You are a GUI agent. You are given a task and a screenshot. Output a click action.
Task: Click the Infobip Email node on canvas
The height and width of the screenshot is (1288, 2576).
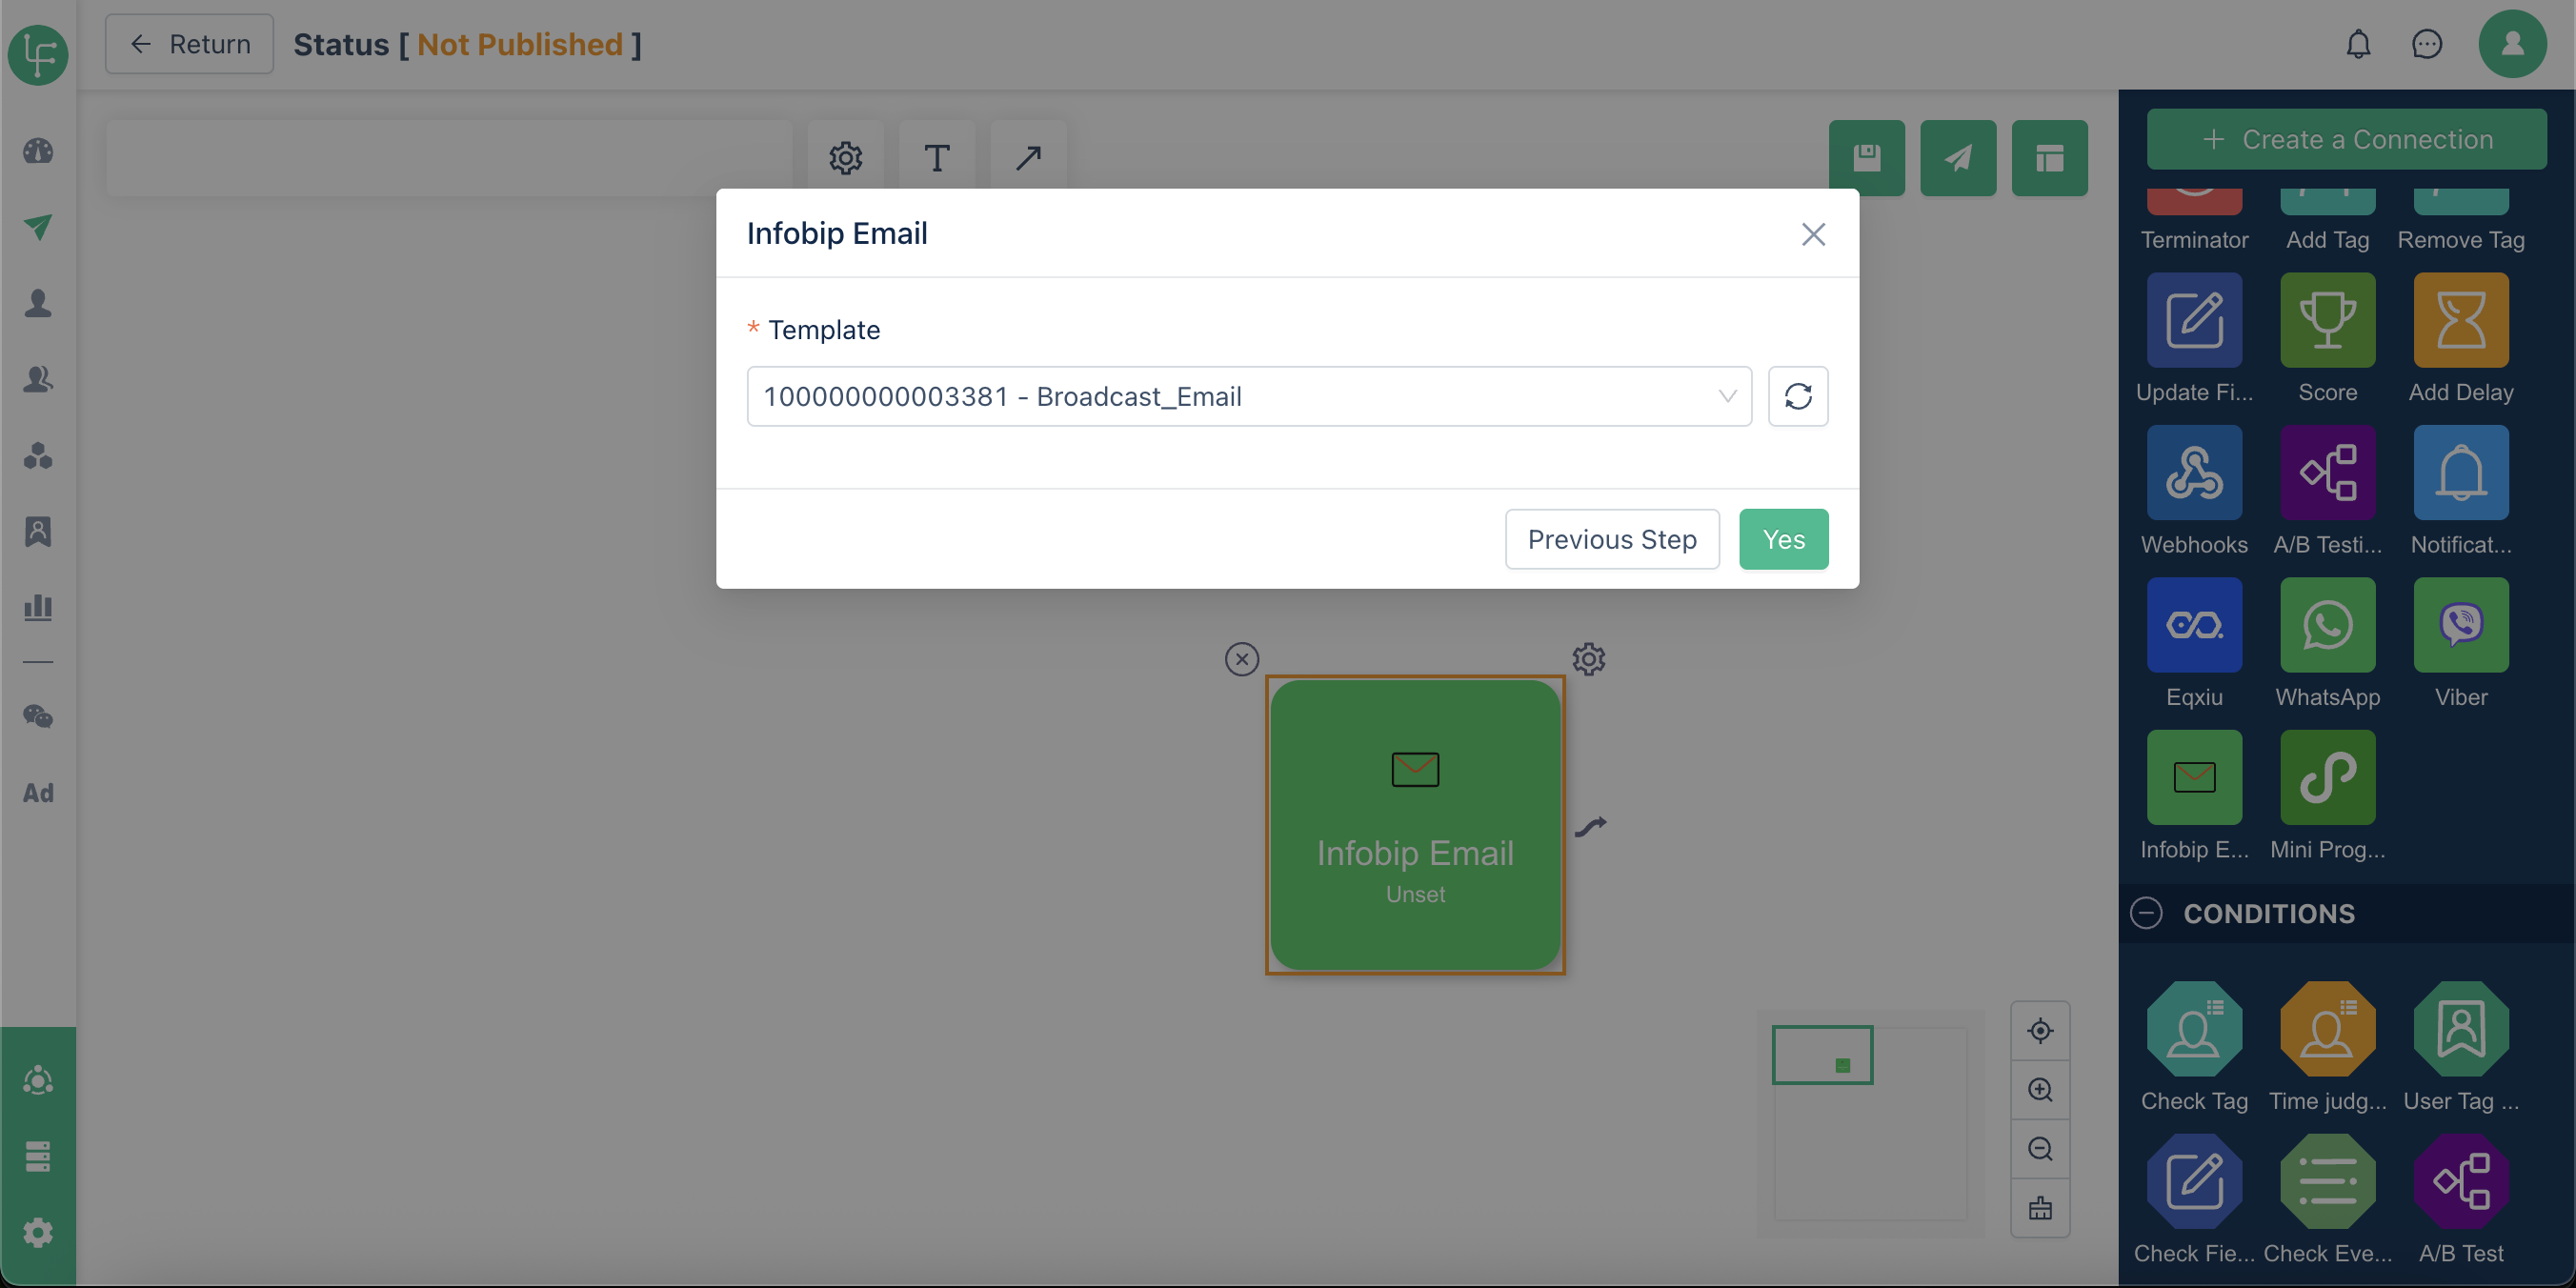point(1414,825)
